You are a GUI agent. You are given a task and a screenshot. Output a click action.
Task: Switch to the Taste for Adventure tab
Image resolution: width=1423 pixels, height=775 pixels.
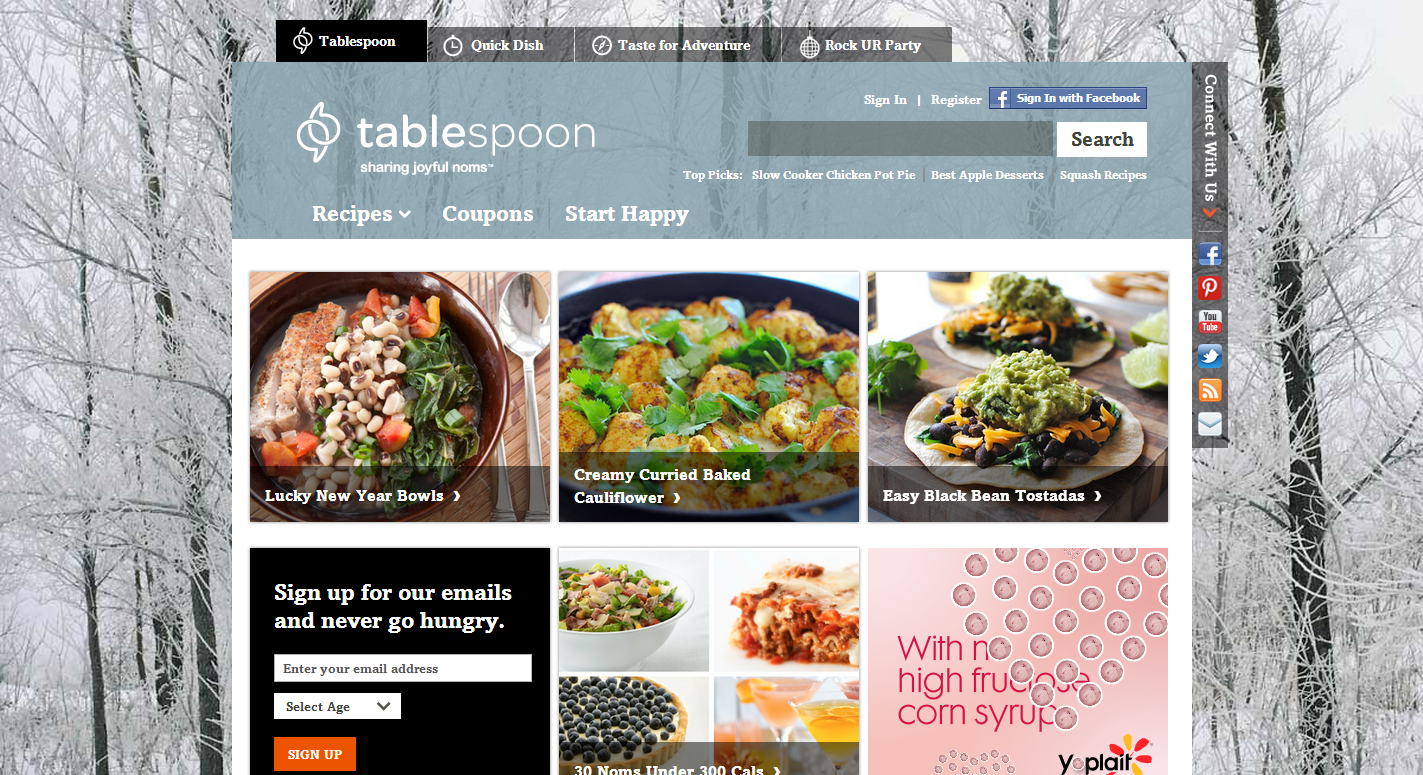[x=677, y=45]
